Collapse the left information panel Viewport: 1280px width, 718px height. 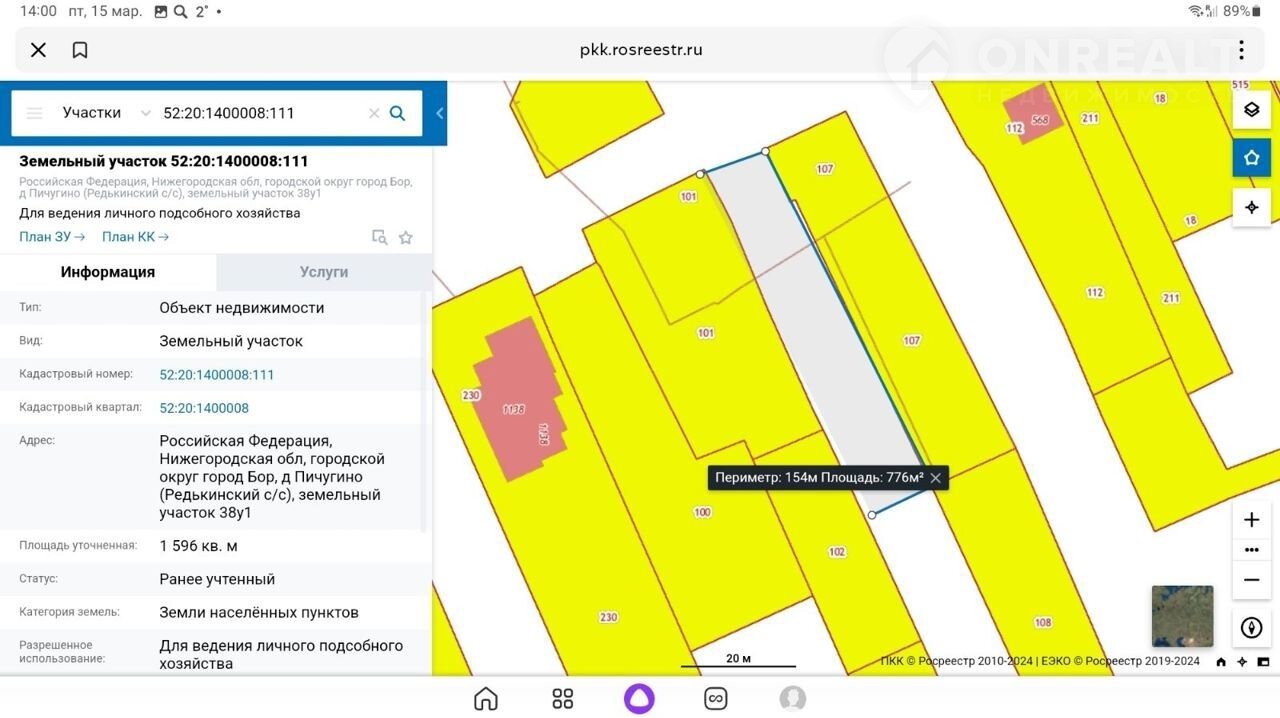[440, 113]
